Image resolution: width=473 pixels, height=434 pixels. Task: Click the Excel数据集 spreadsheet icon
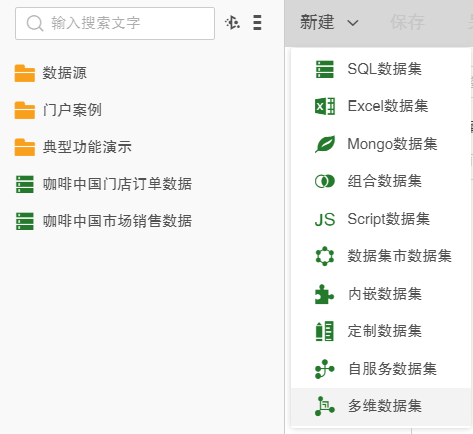(325, 107)
